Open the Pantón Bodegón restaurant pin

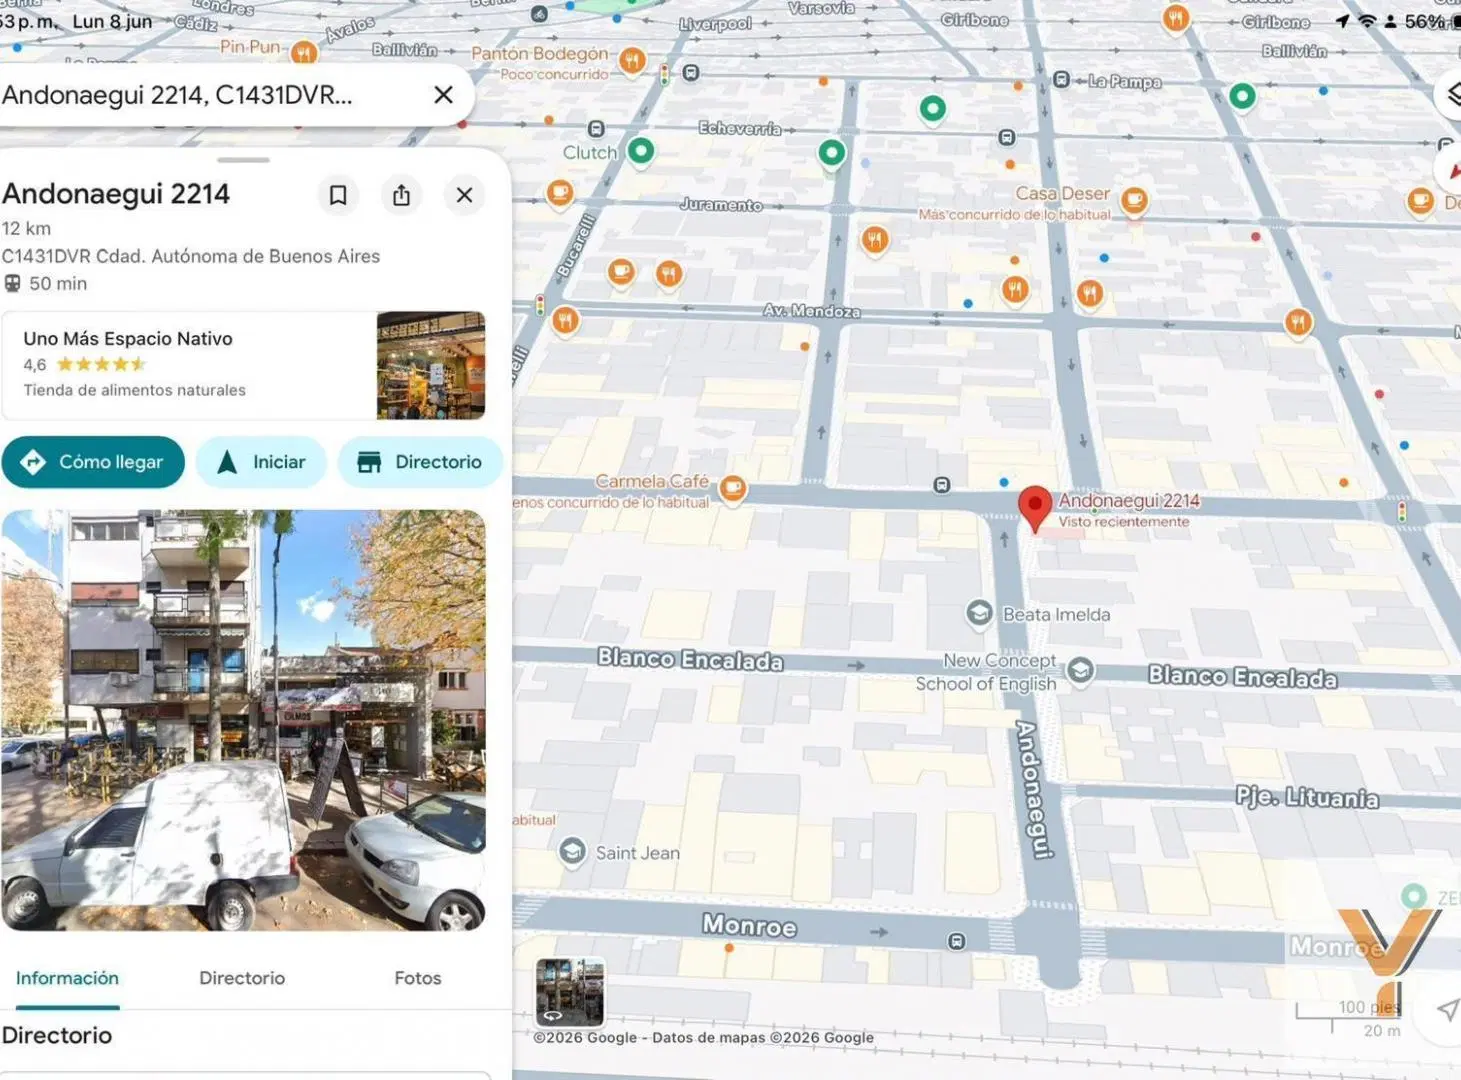tap(631, 61)
